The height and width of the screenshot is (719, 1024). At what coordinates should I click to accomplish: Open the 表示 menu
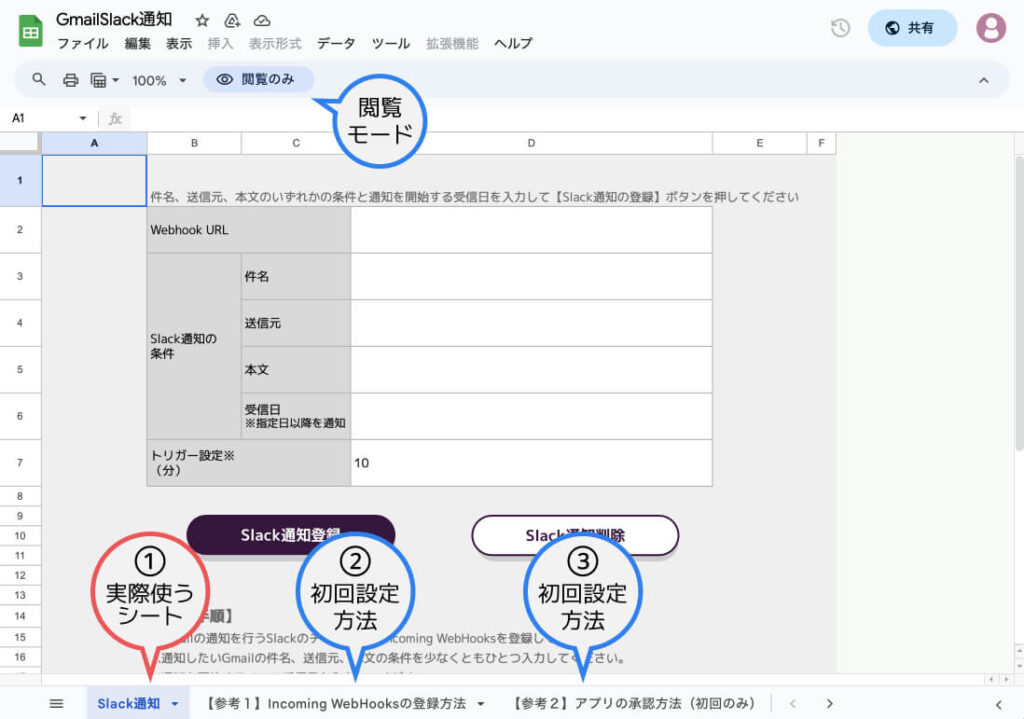click(x=179, y=44)
